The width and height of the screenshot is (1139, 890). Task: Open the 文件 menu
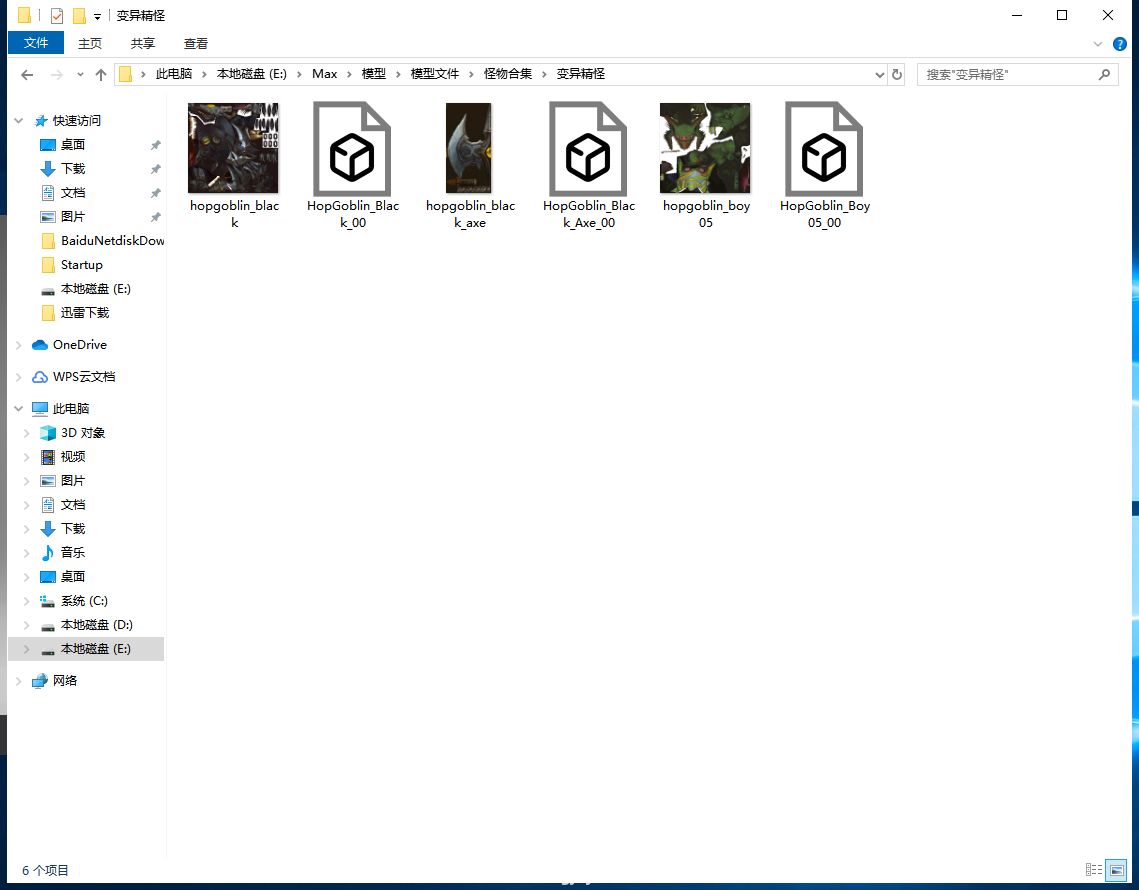[36, 43]
